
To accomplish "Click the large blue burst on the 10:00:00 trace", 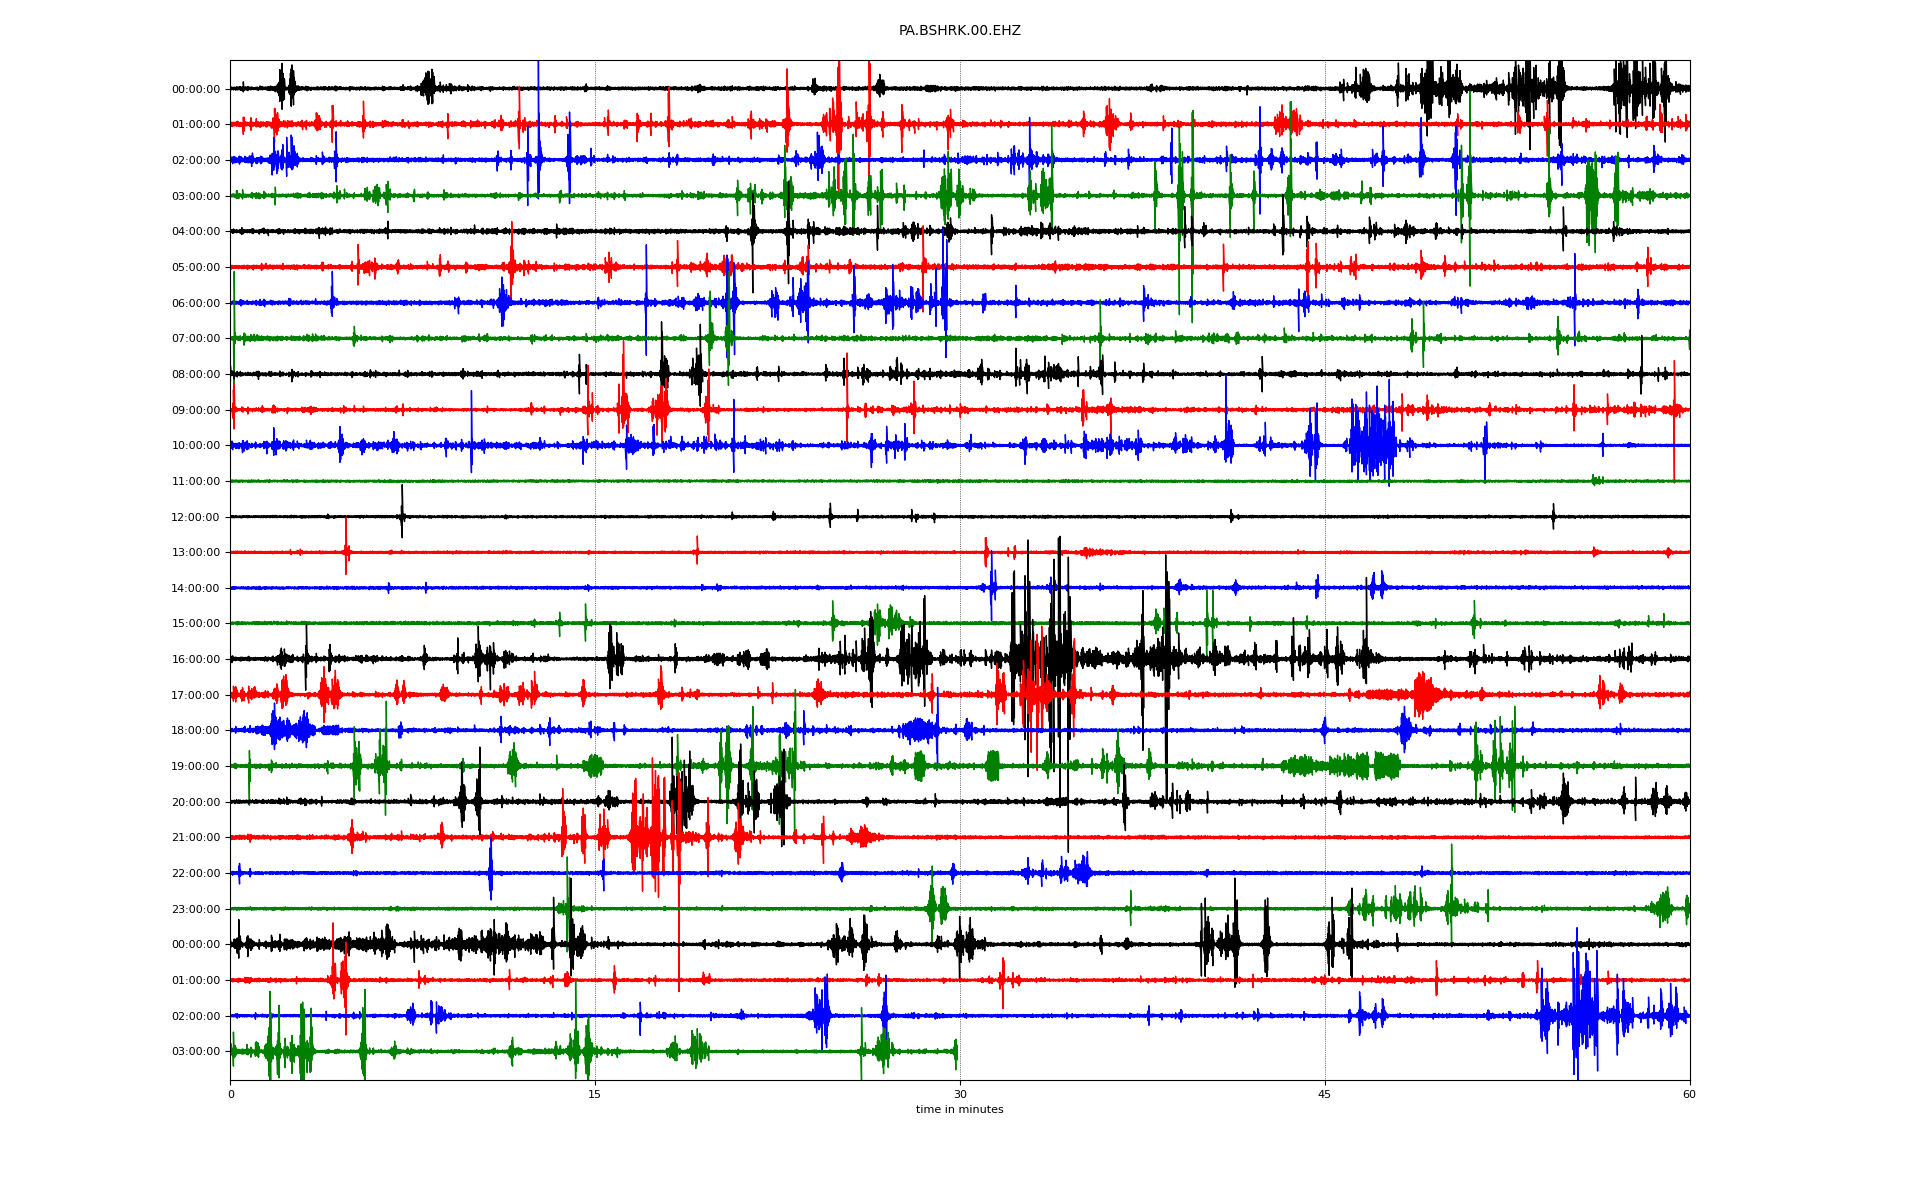I will tap(1372, 445).
